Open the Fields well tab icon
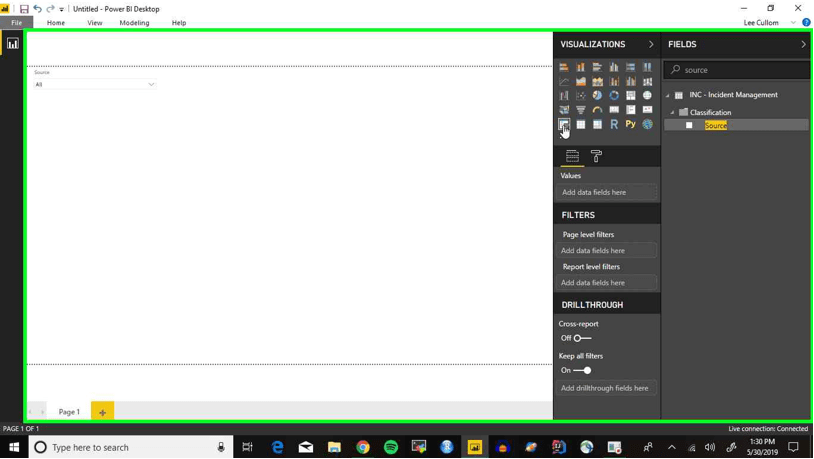This screenshot has height=459, width=814. pos(572,156)
